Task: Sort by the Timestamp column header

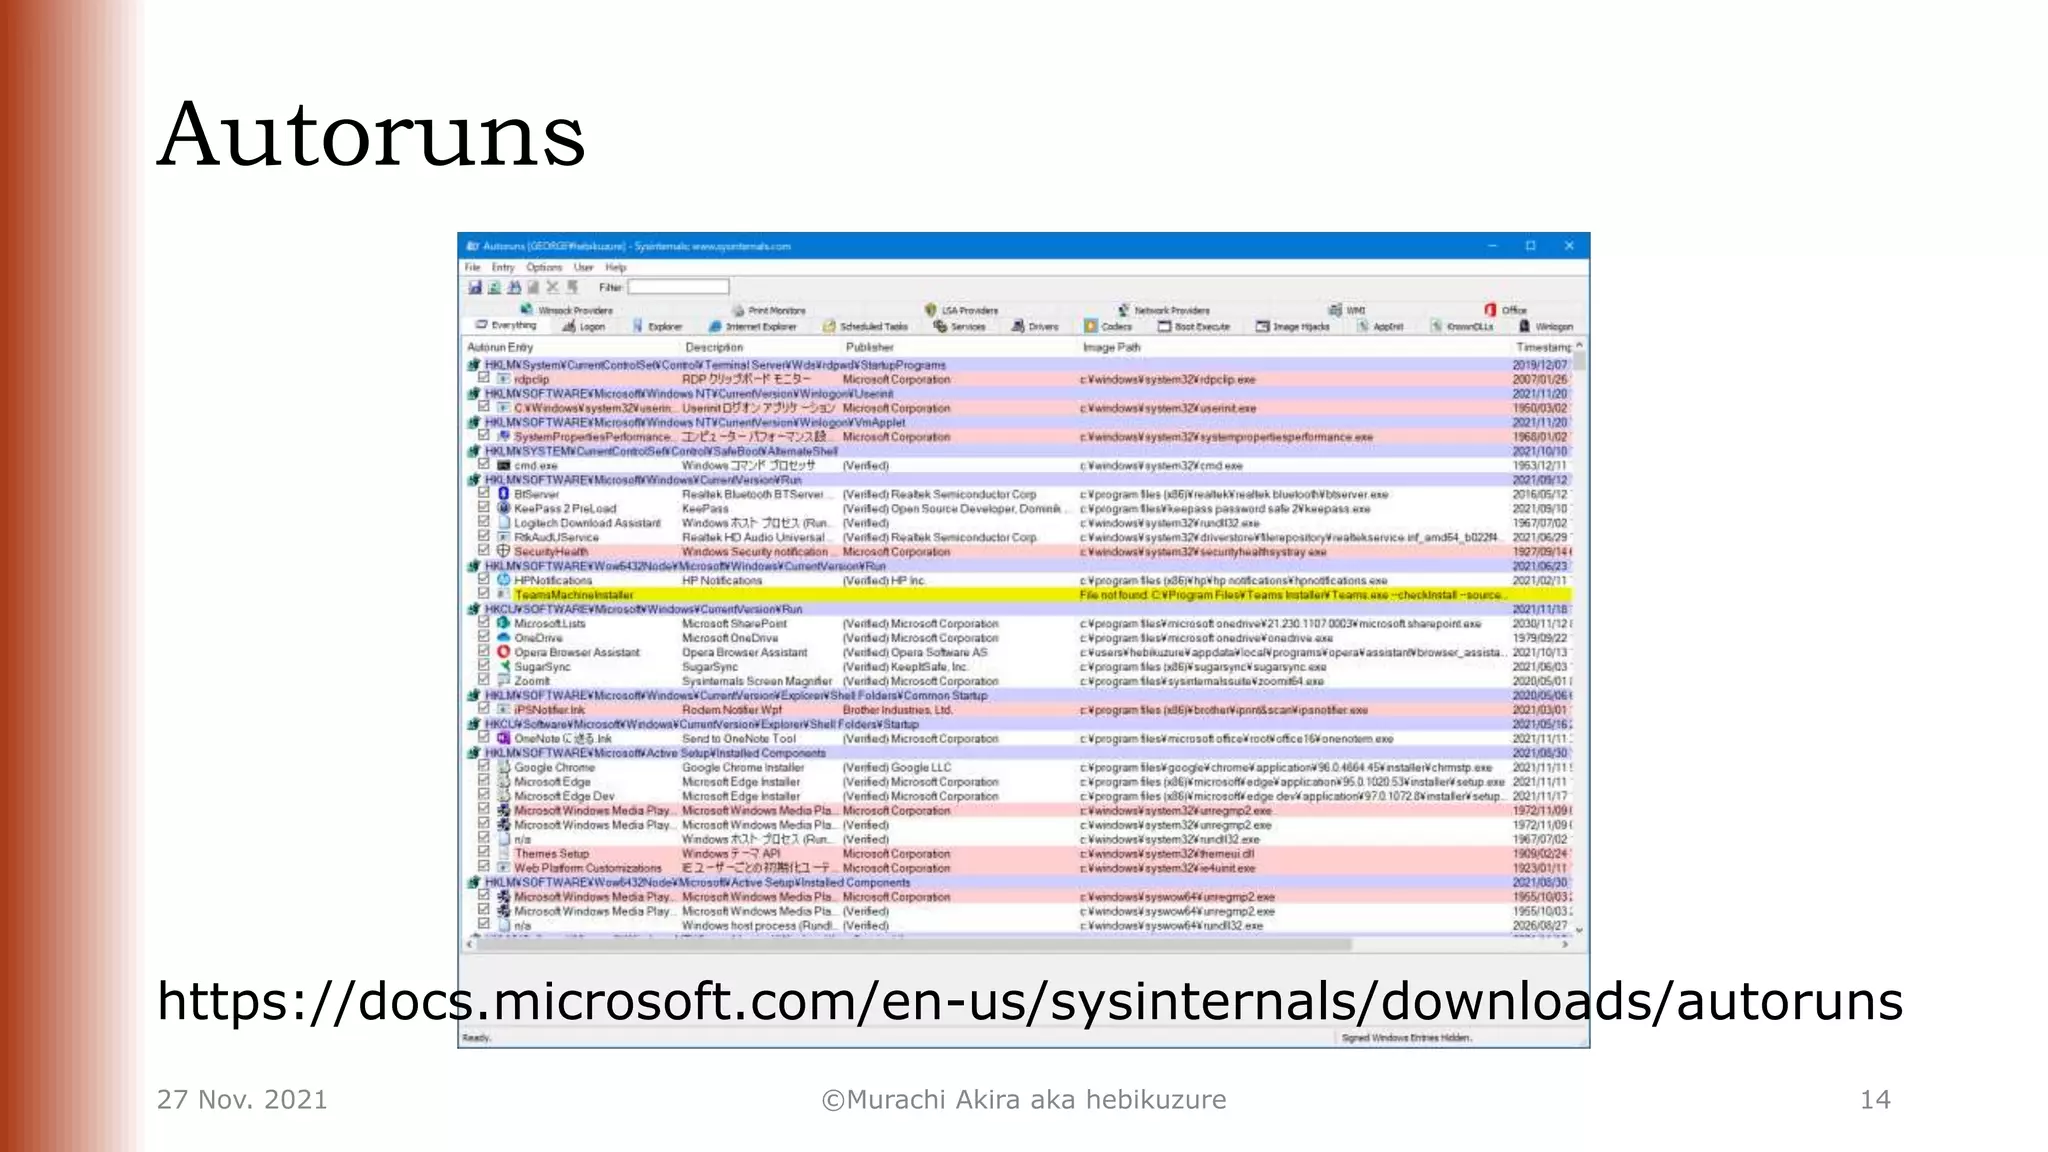Action: coord(1544,347)
